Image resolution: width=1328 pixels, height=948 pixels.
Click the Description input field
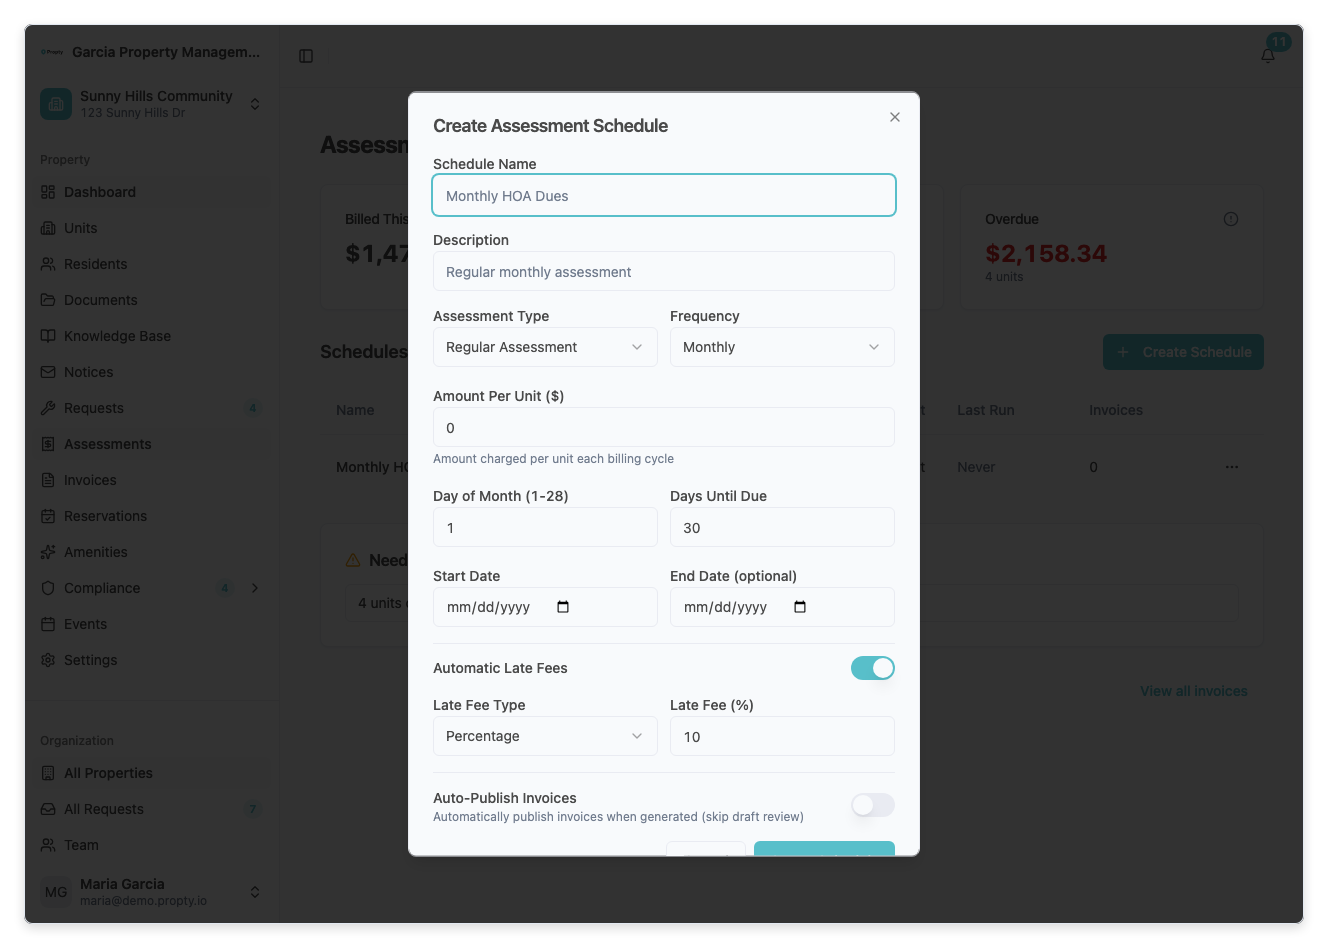click(664, 271)
